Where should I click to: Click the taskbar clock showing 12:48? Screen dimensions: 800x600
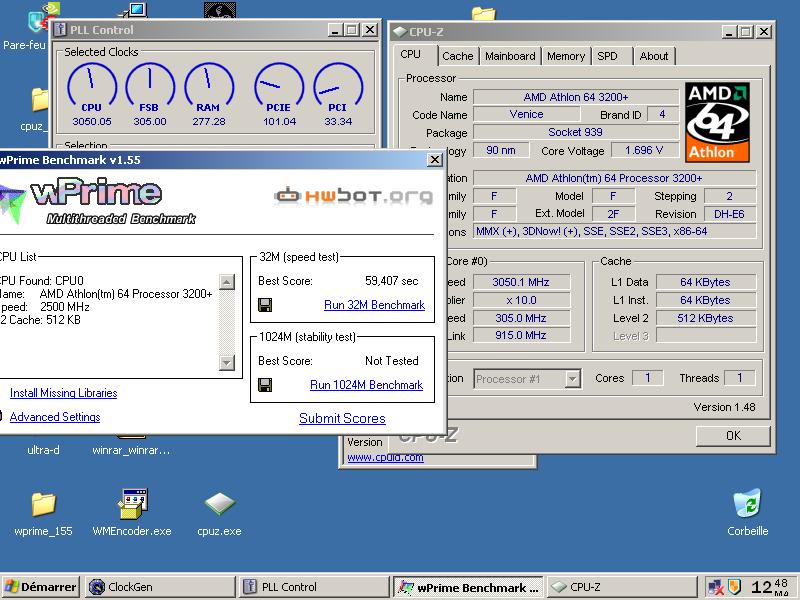coord(770,587)
